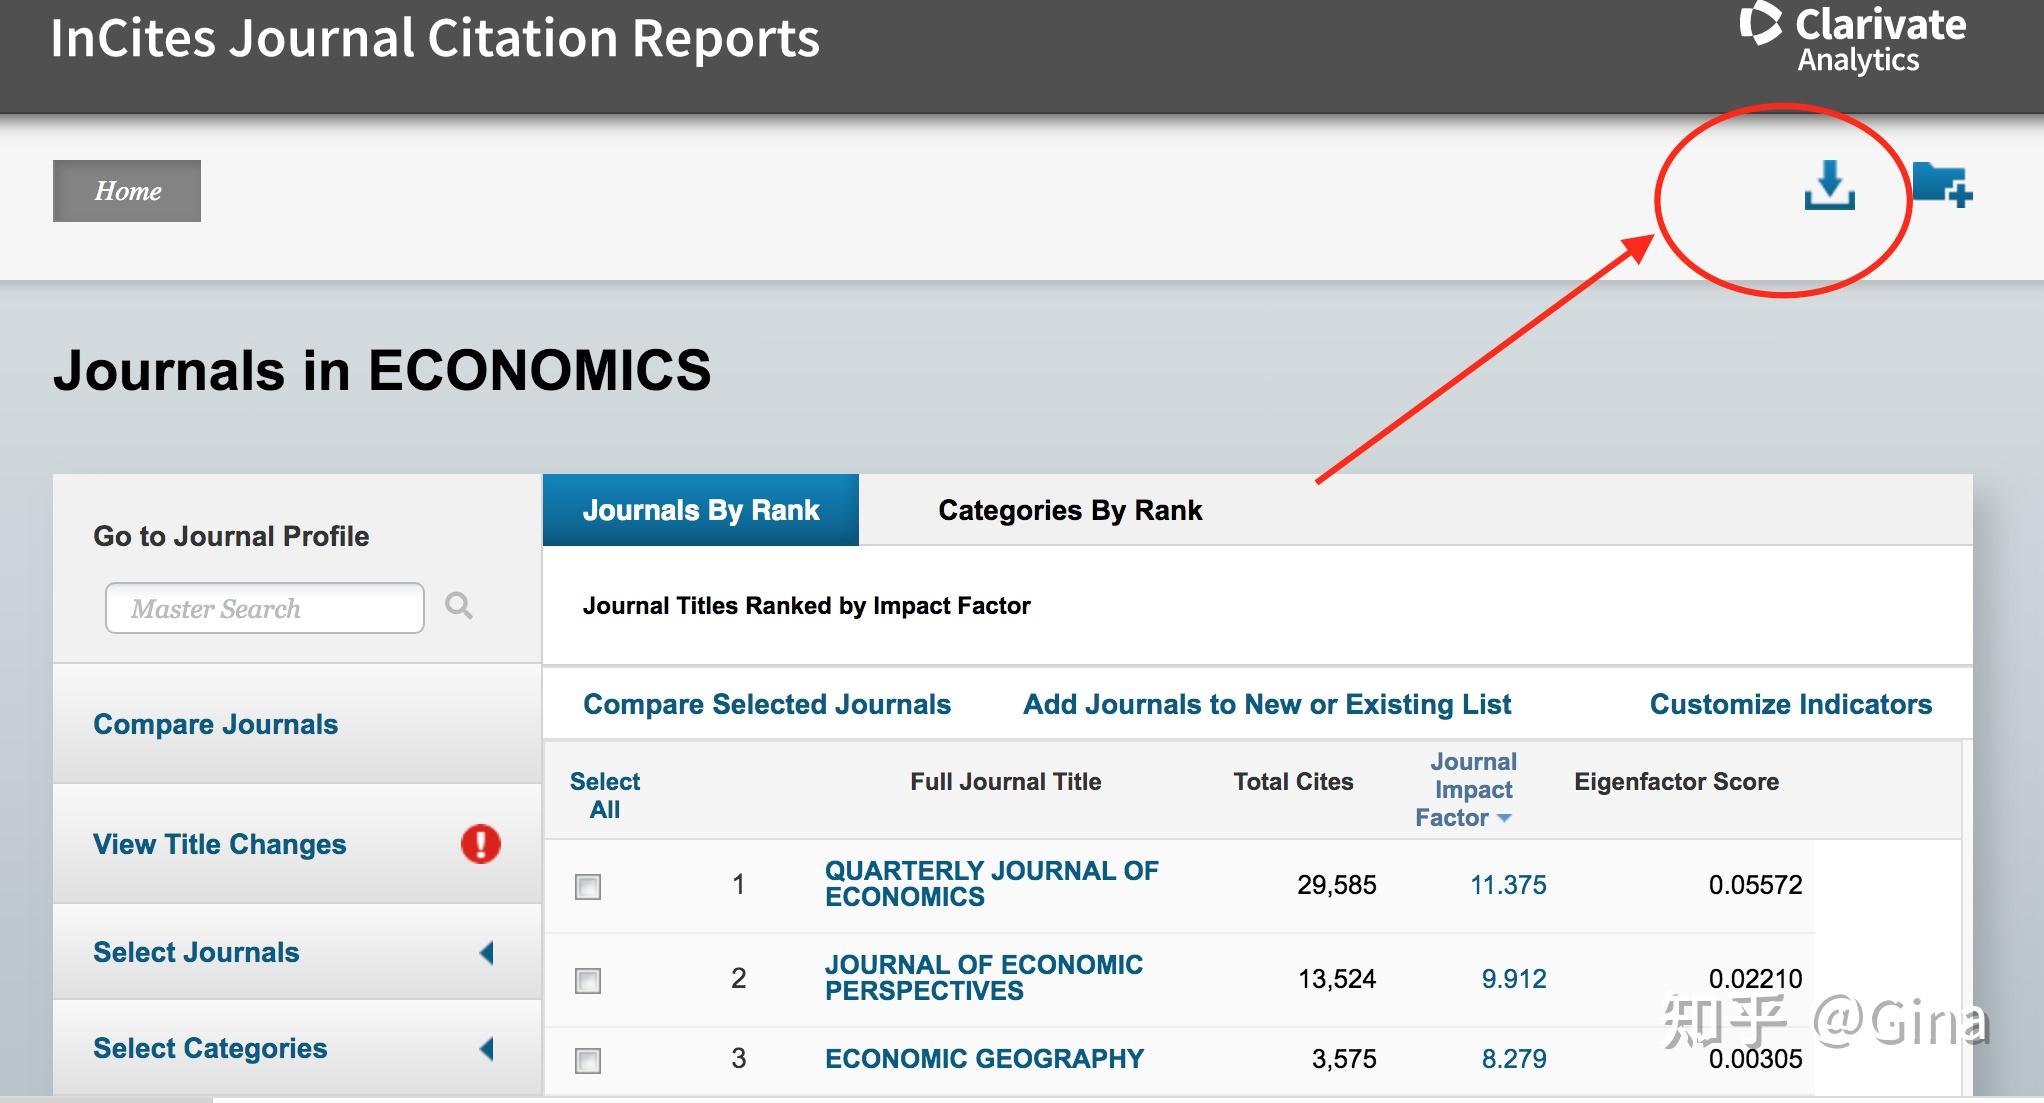This screenshot has width=2044, height=1103.
Task: Click the Clarivate Analytics logo
Action: pos(1853,40)
